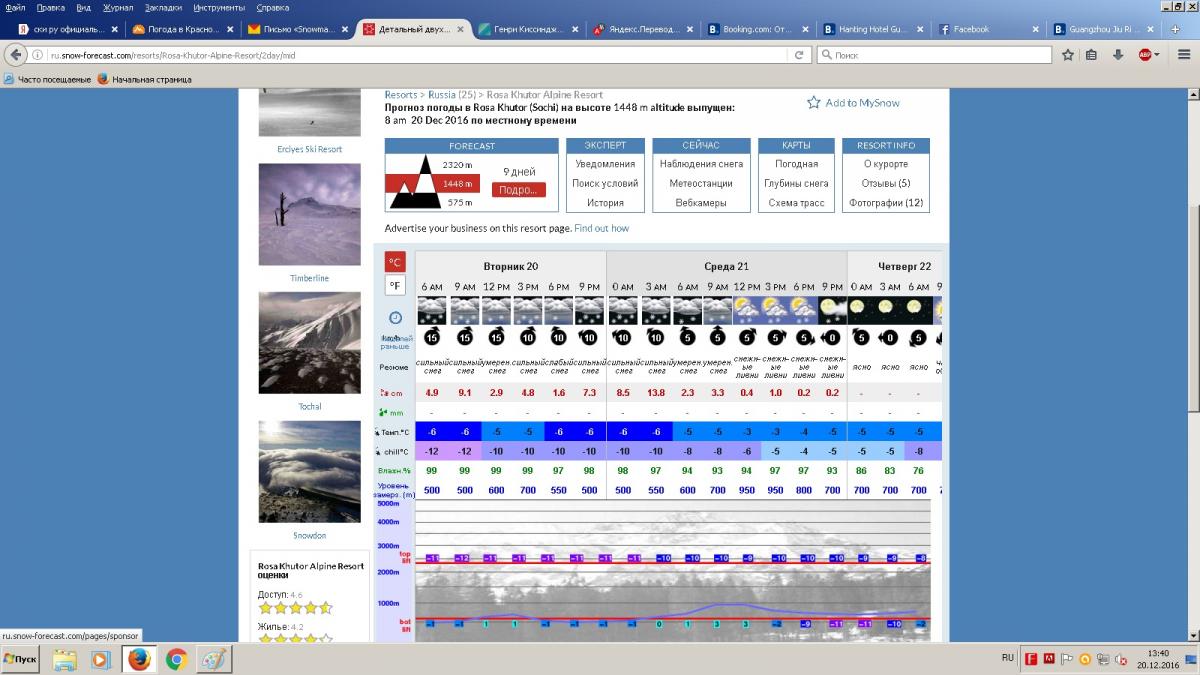Click in the Поиск search field
The width and height of the screenshot is (1200, 675).
click(934, 55)
